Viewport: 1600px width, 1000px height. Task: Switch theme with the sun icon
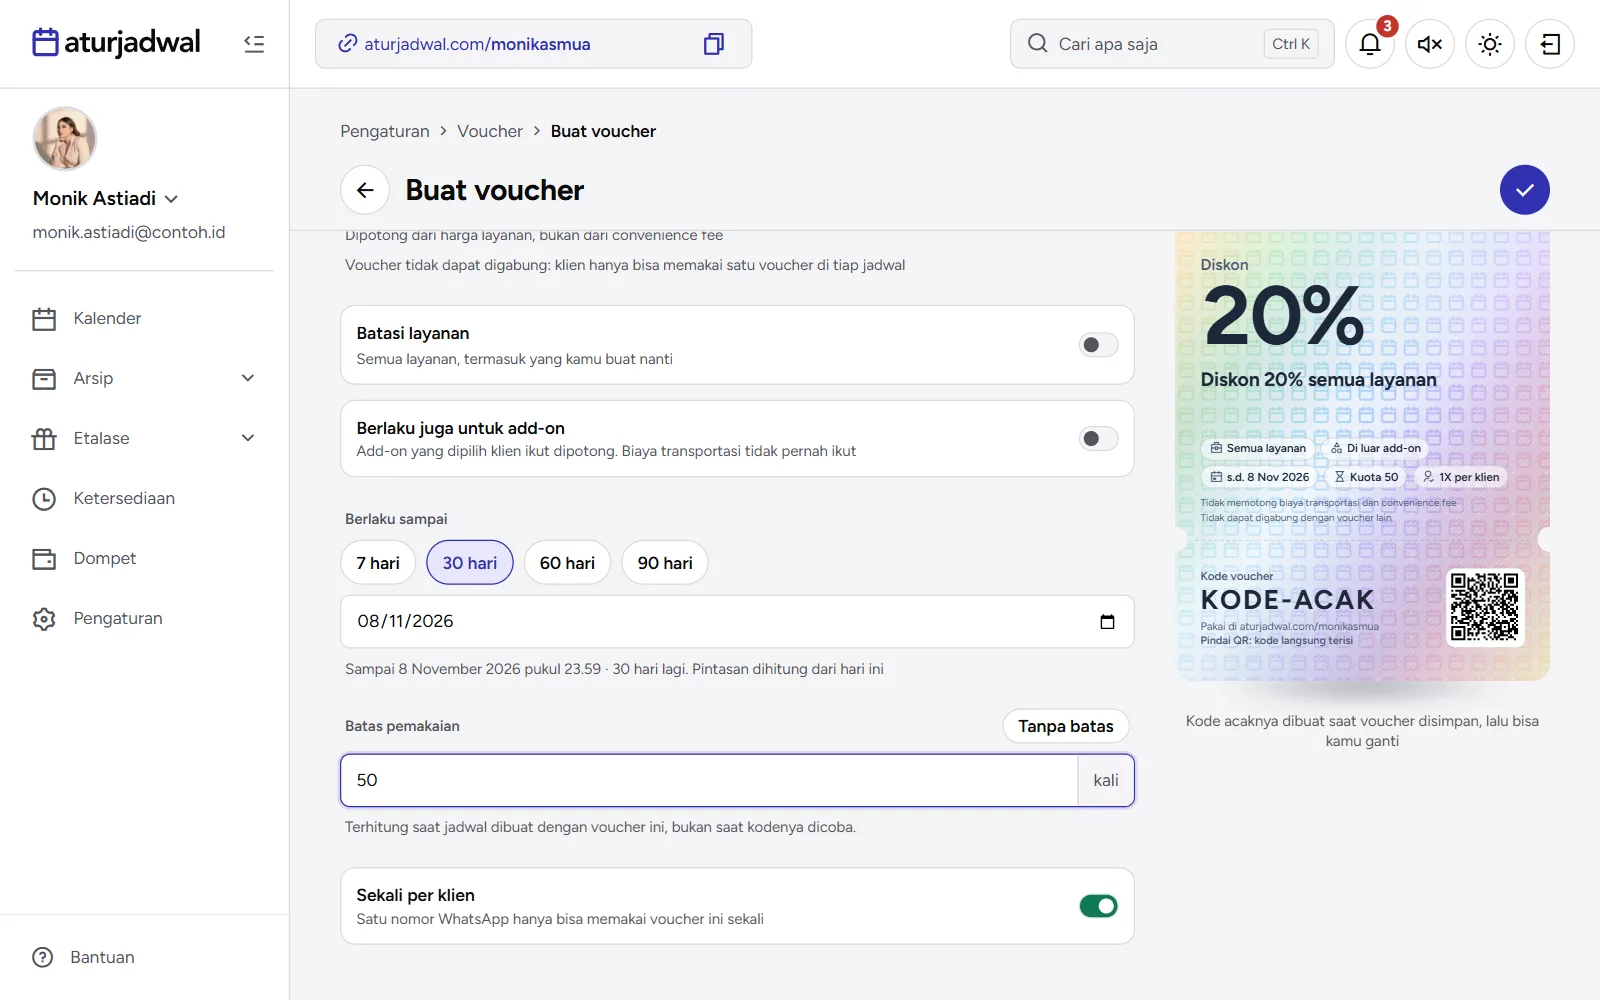(x=1490, y=44)
